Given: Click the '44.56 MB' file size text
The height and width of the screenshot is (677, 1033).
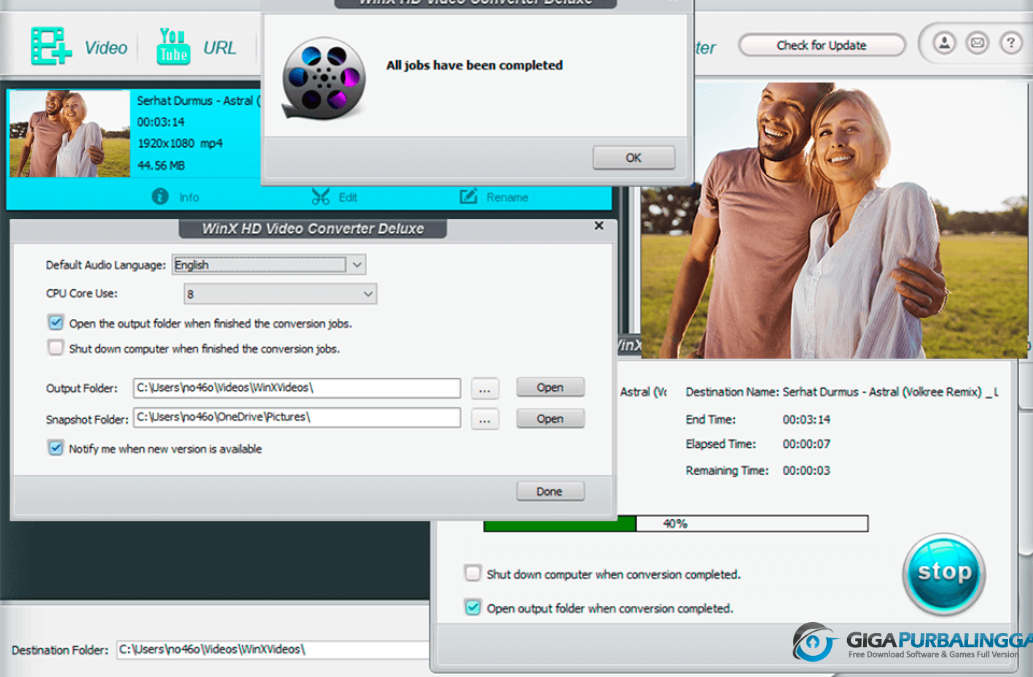Looking at the screenshot, I should pos(161,165).
